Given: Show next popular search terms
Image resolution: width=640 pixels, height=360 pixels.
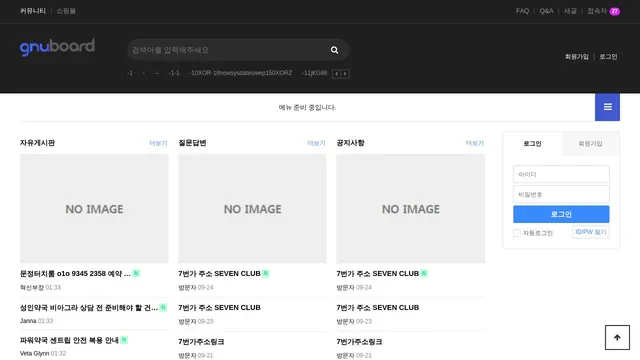Looking at the screenshot, I should (x=345, y=74).
